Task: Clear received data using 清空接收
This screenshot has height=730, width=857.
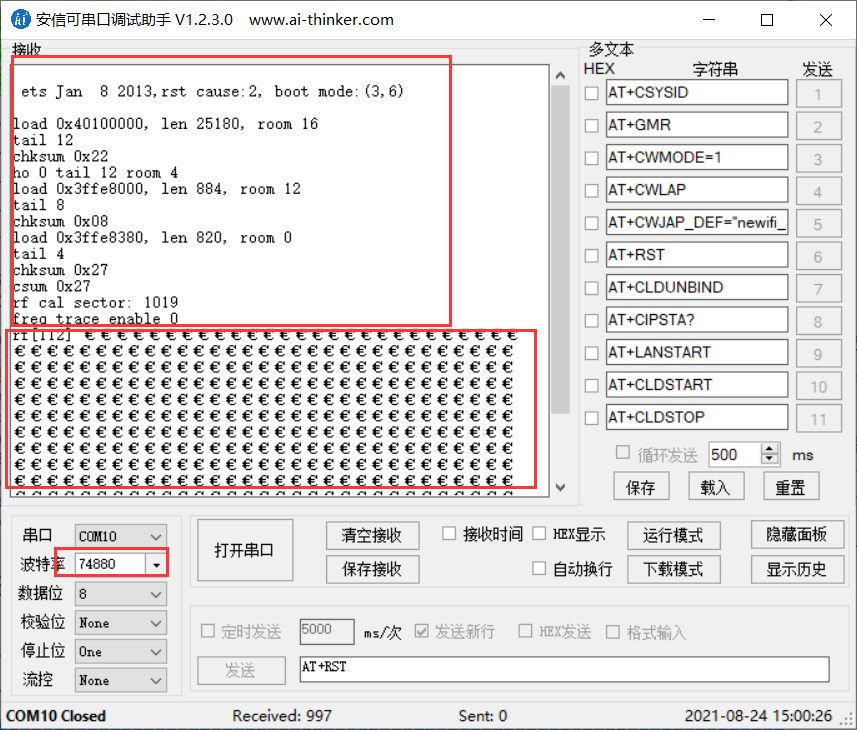Action: (372, 535)
